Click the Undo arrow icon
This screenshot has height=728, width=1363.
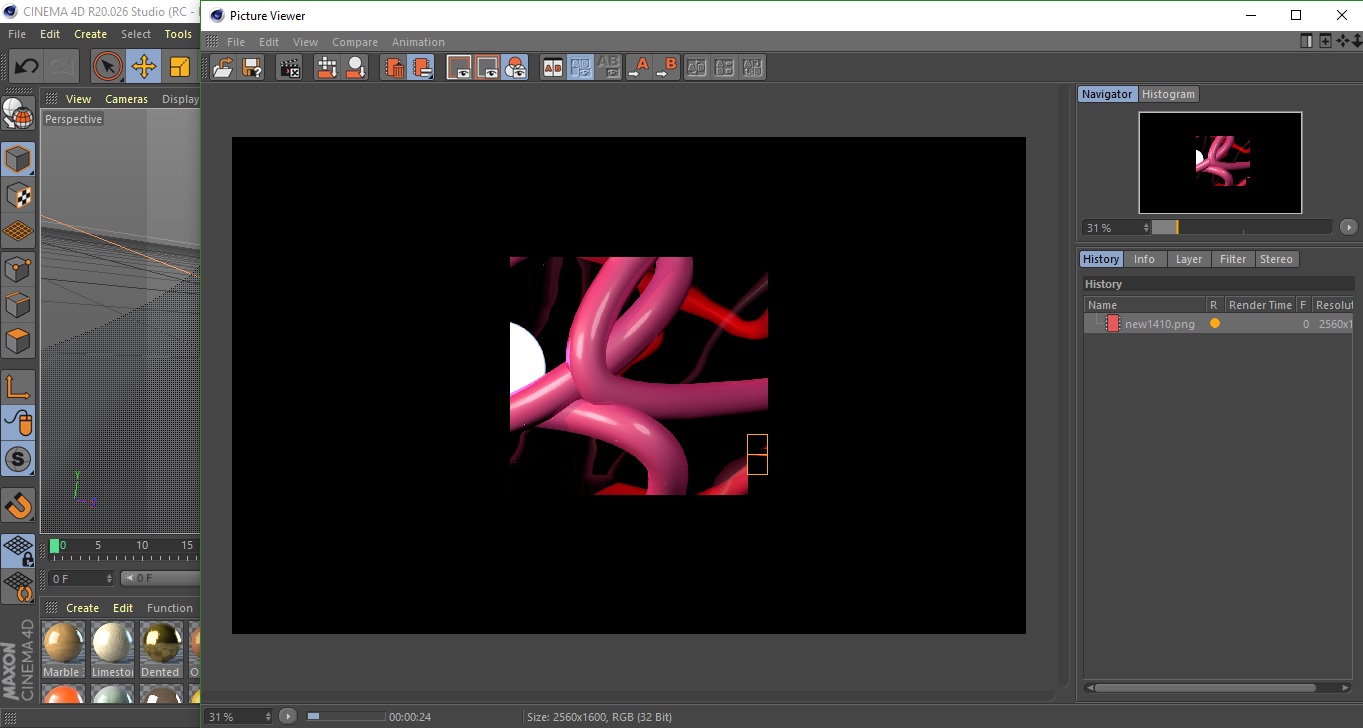pyautogui.click(x=26, y=67)
